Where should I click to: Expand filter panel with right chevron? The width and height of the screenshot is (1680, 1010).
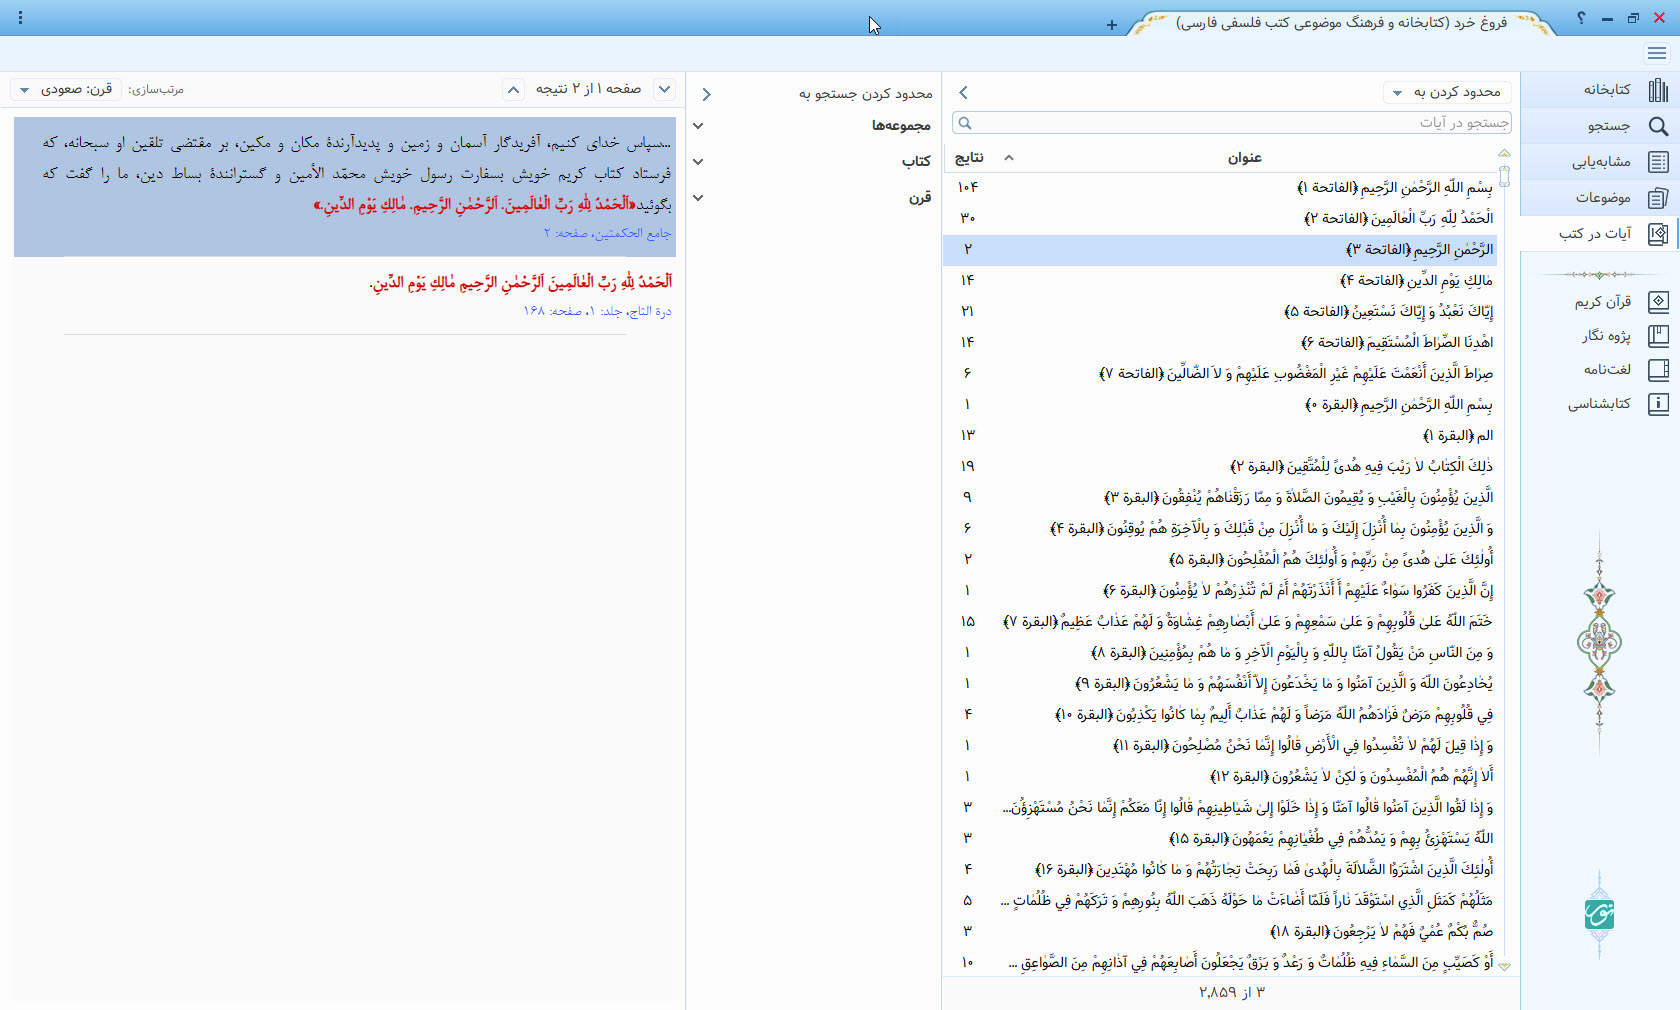point(706,94)
